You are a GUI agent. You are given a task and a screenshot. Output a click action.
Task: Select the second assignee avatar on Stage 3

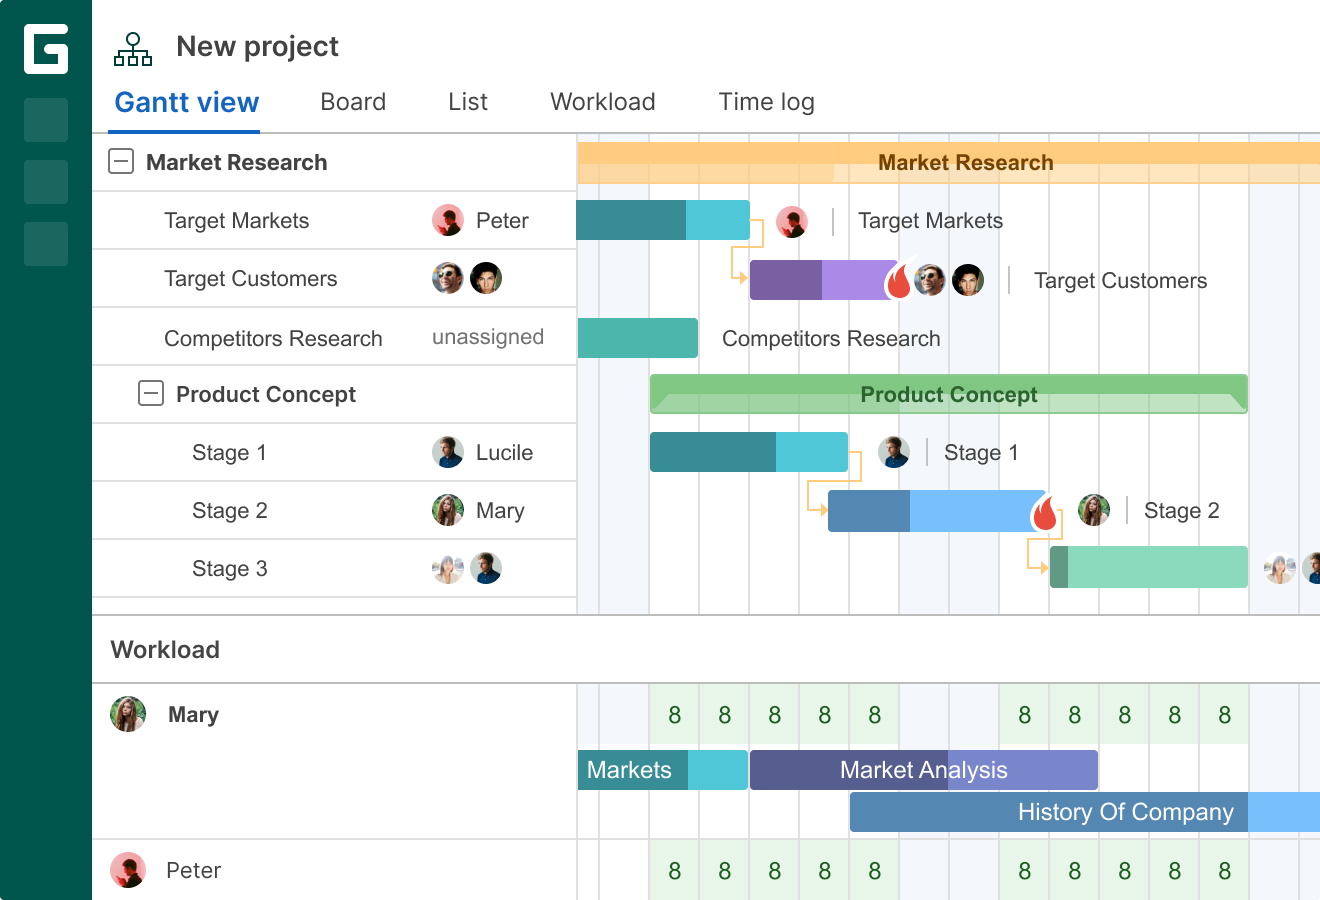[x=486, y=568]
